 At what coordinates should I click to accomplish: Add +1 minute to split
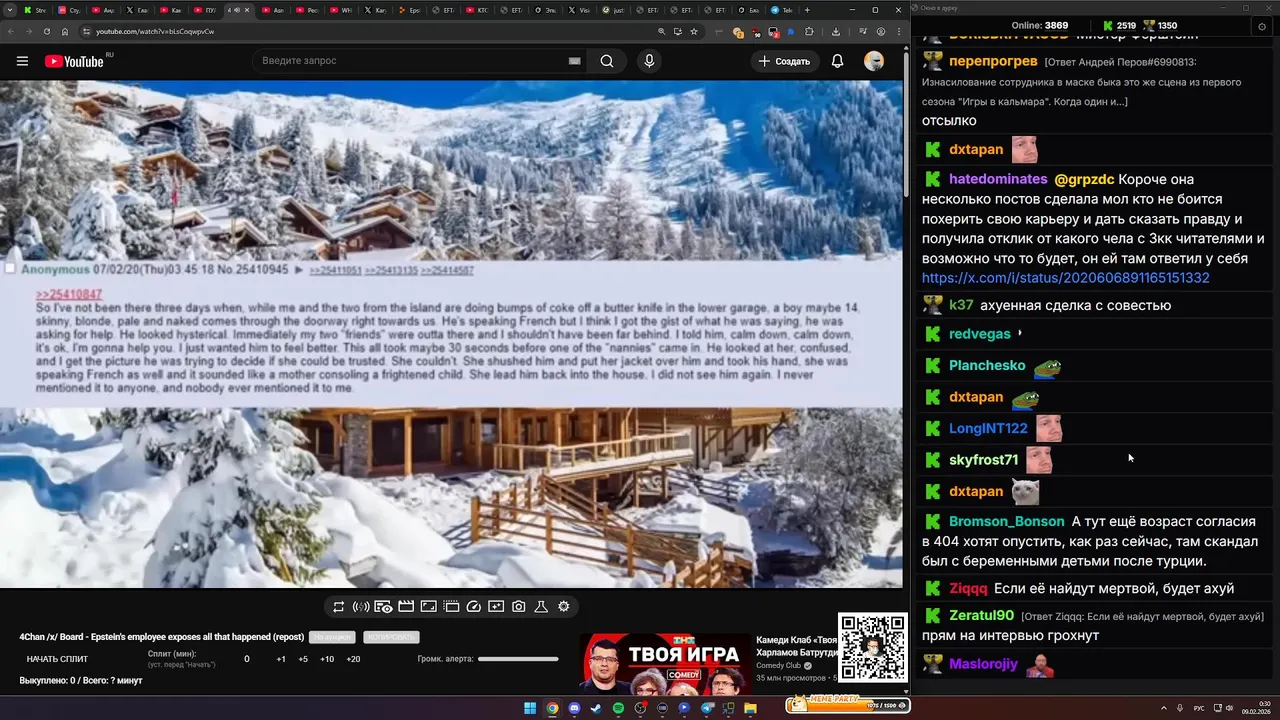coord(281,659)
